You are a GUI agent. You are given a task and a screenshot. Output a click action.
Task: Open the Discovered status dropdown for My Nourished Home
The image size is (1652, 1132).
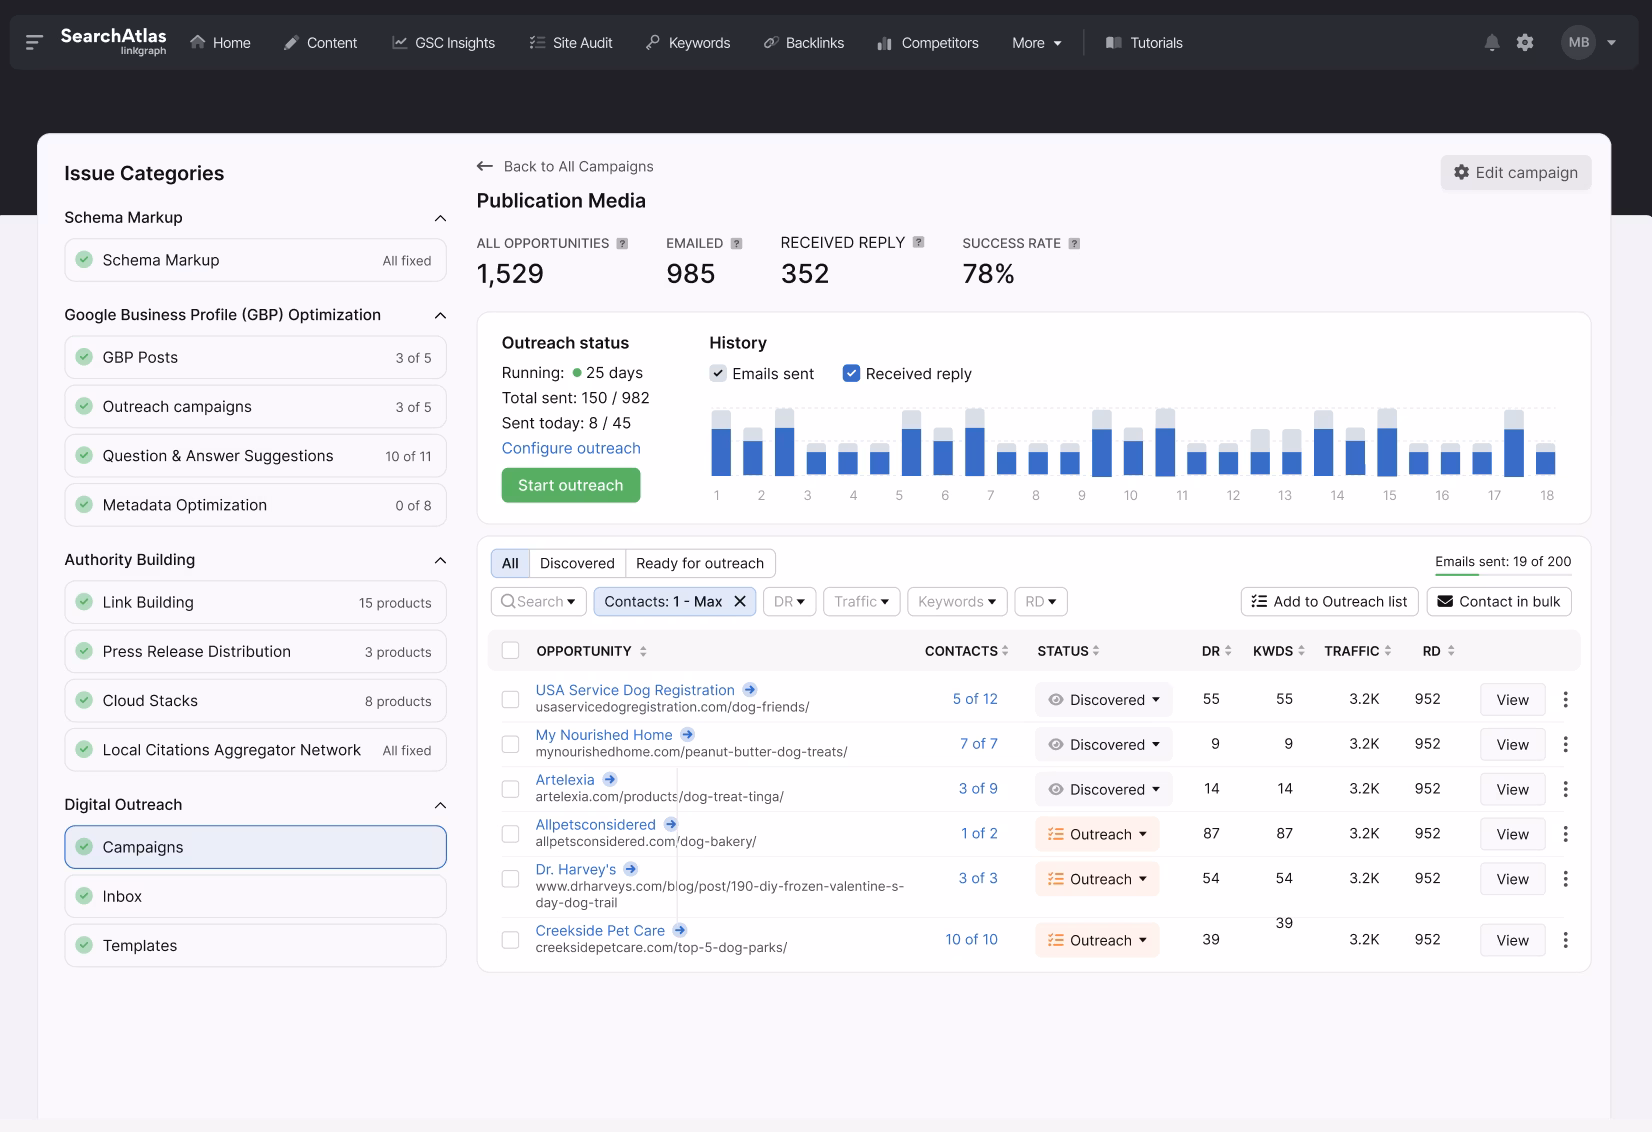tap(1104, 744)
